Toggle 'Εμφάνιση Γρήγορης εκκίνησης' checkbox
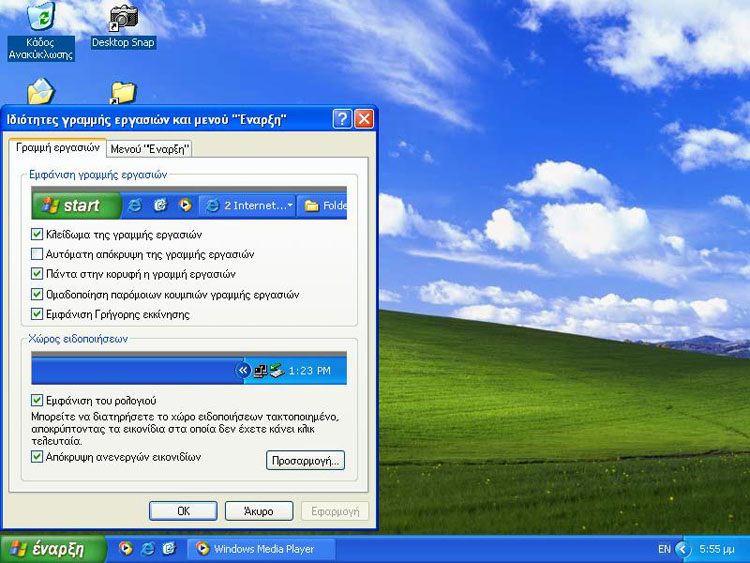 (x=37, y=314)
